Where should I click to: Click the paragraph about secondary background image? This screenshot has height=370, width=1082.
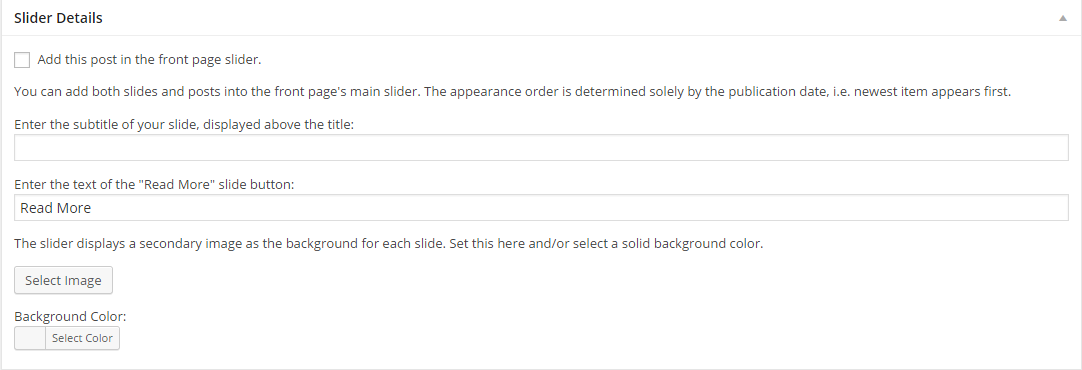[x=388, y=244]
